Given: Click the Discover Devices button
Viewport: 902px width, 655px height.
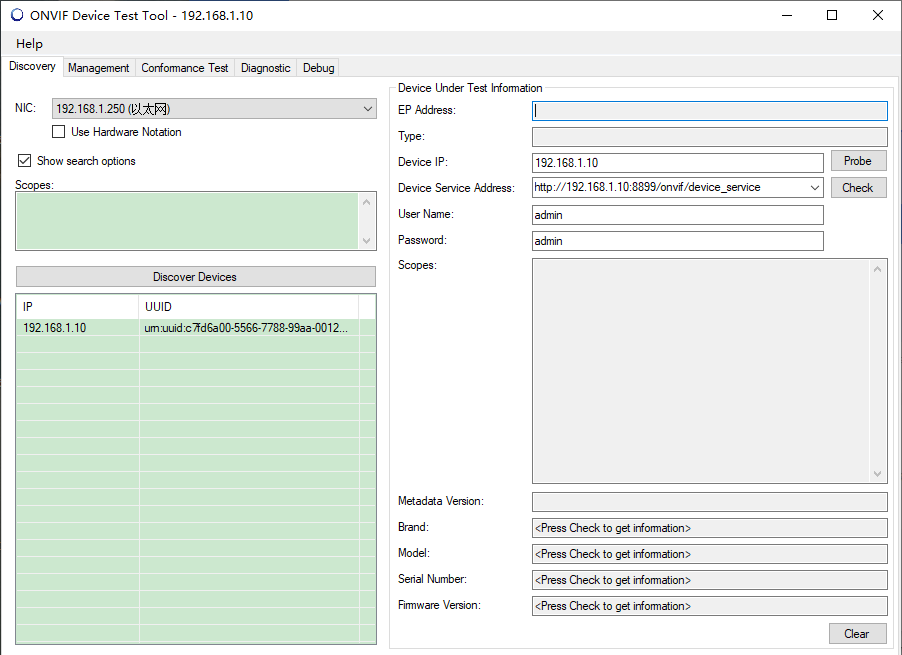Looking at the screenshot, I should pyautogui.click(x=196, y=277).
